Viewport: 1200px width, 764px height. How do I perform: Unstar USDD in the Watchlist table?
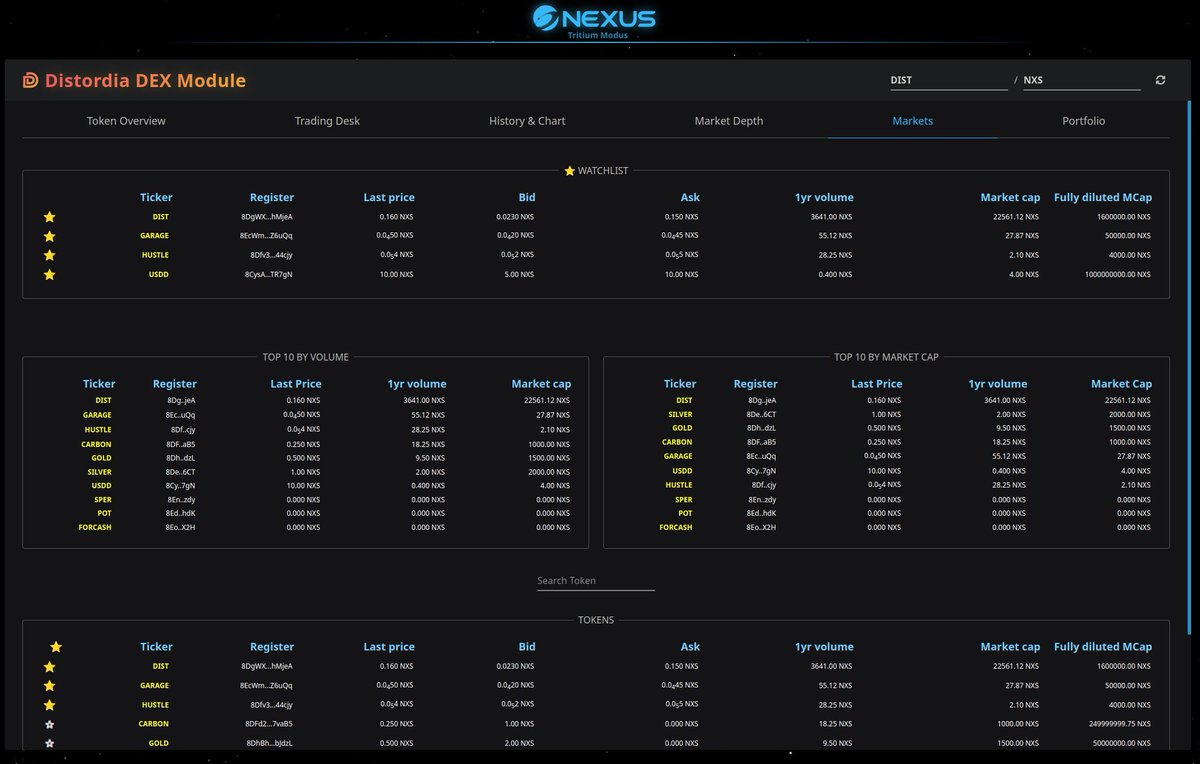click(49, 274)
